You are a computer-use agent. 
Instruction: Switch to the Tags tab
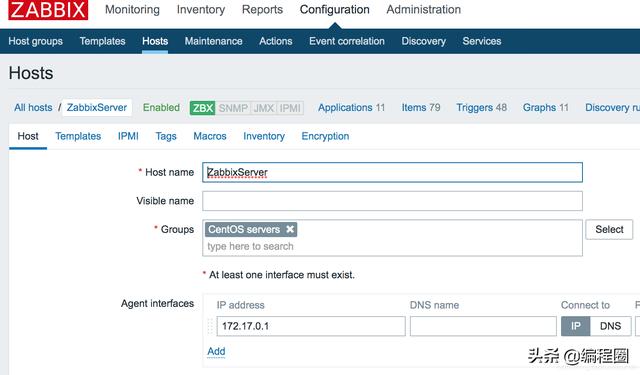(x=166, y=136)
